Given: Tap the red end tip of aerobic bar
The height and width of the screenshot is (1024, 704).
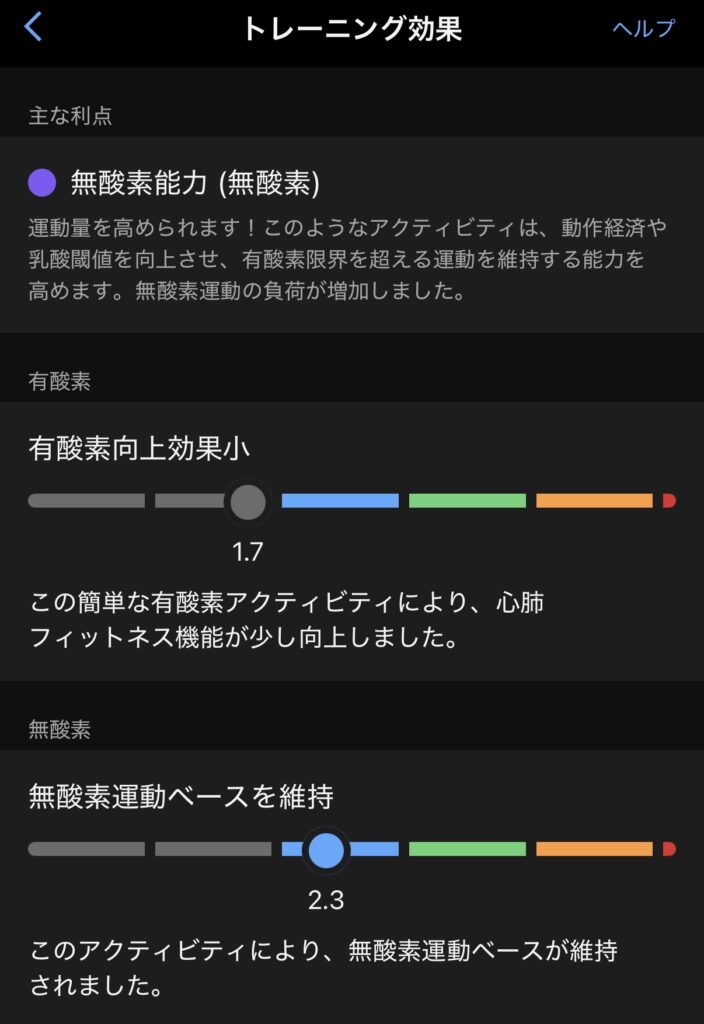Looking at the screenshot, I should [669, 501].
